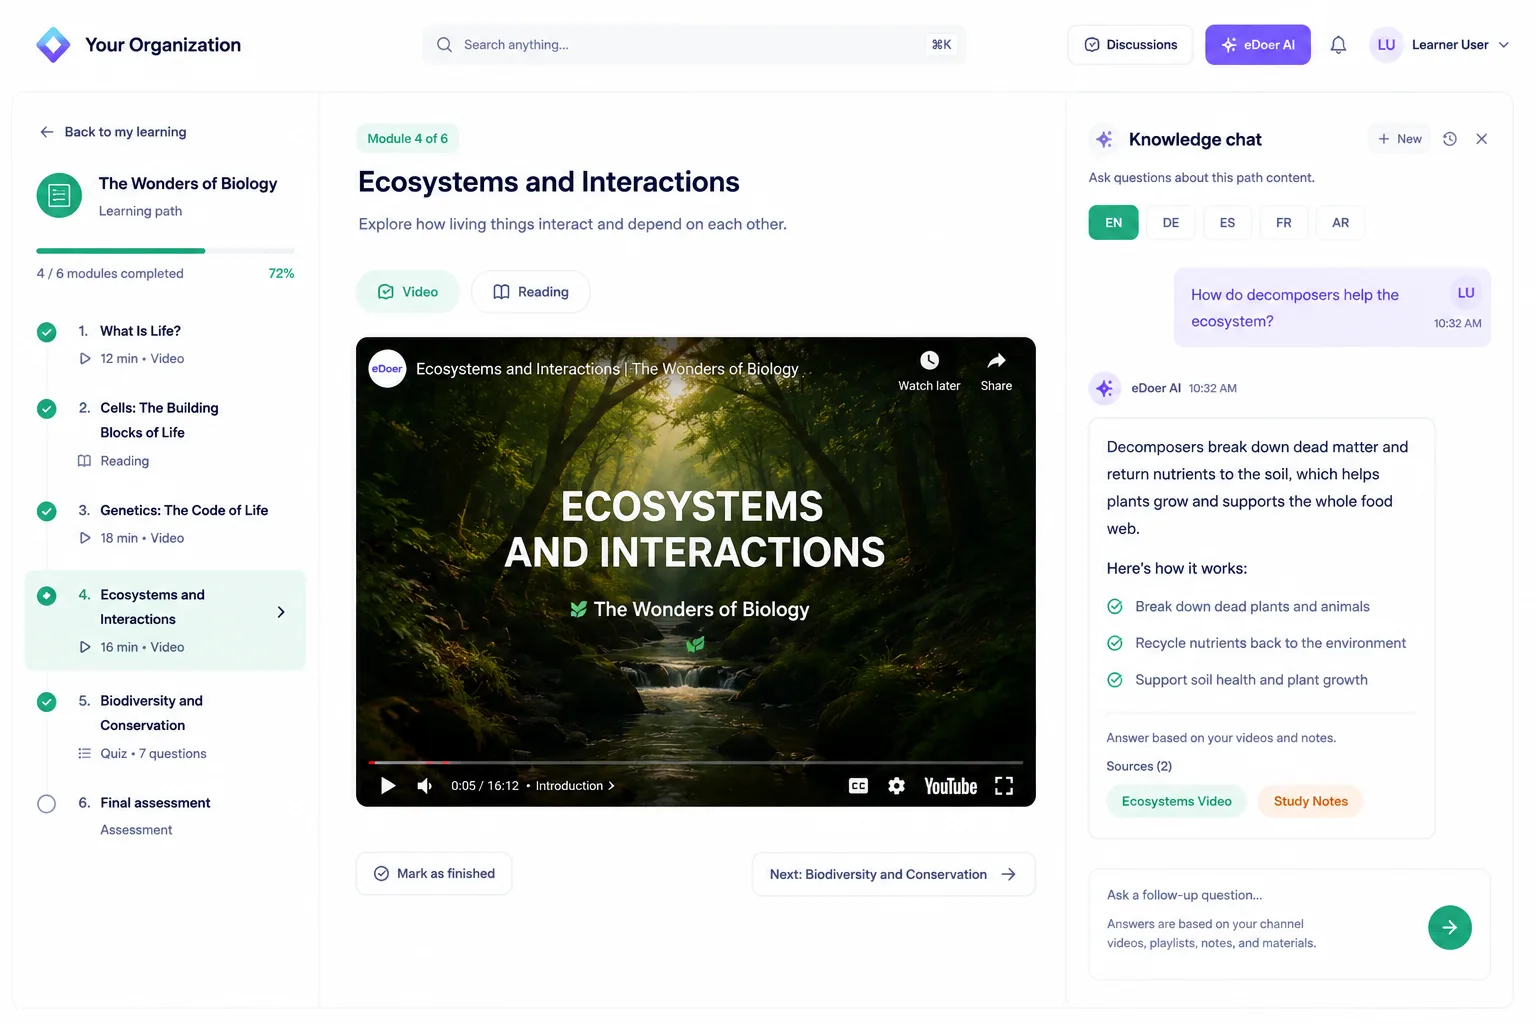
Task: Go to Next: Biodiversity and Conservation
Action: coord(893,875)
